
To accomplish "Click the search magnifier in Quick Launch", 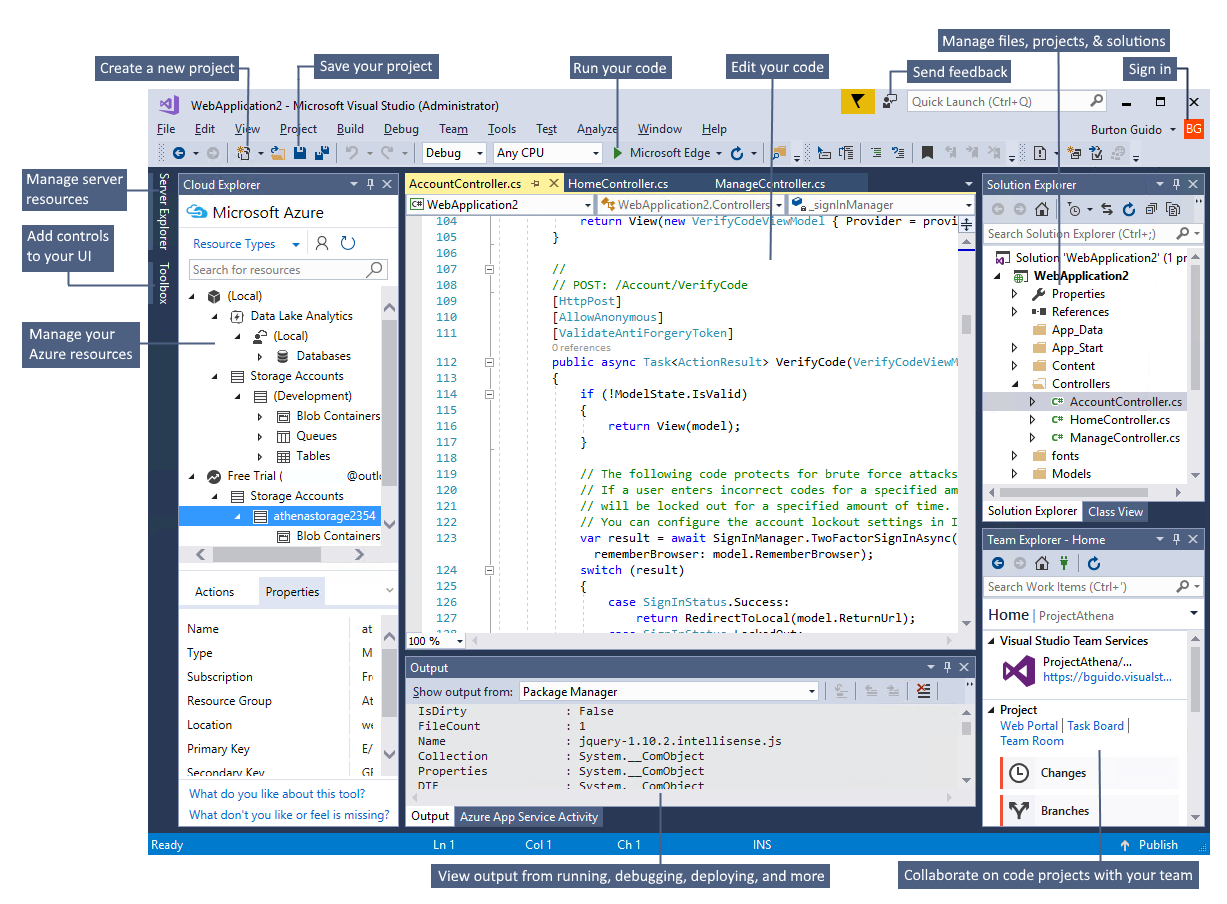I will (1097, 101).
